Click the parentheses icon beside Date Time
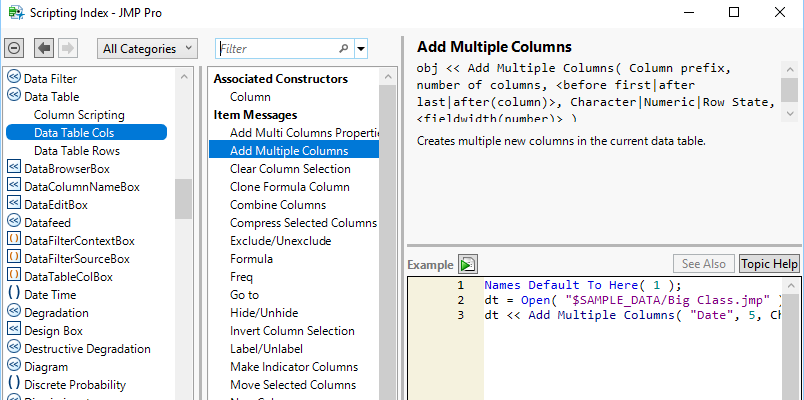The image size is (804, 400). [x=14, y=294]
